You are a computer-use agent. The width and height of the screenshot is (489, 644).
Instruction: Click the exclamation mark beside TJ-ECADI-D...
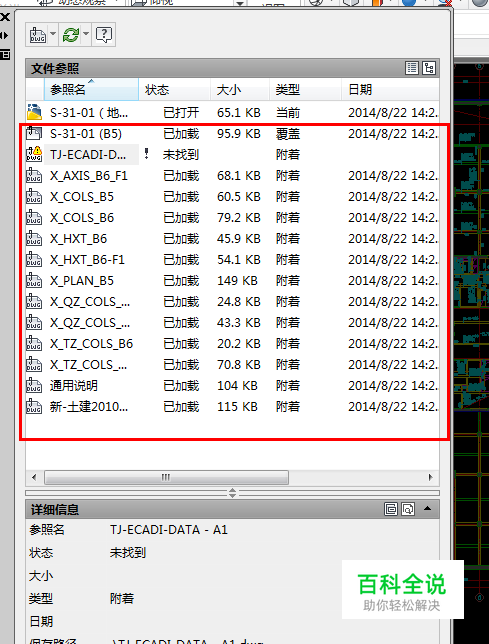click(147, 154)
